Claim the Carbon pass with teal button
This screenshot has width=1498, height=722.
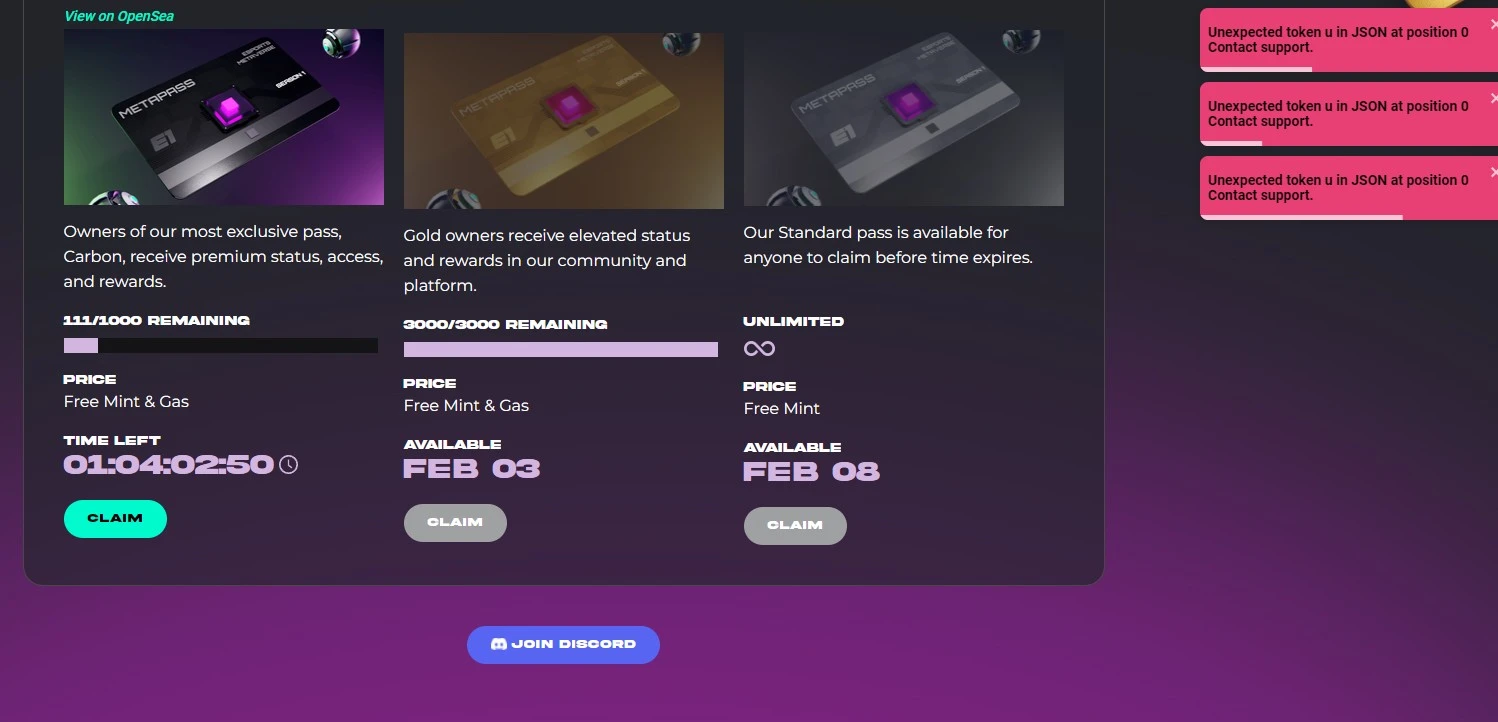[x=115, y=519]
